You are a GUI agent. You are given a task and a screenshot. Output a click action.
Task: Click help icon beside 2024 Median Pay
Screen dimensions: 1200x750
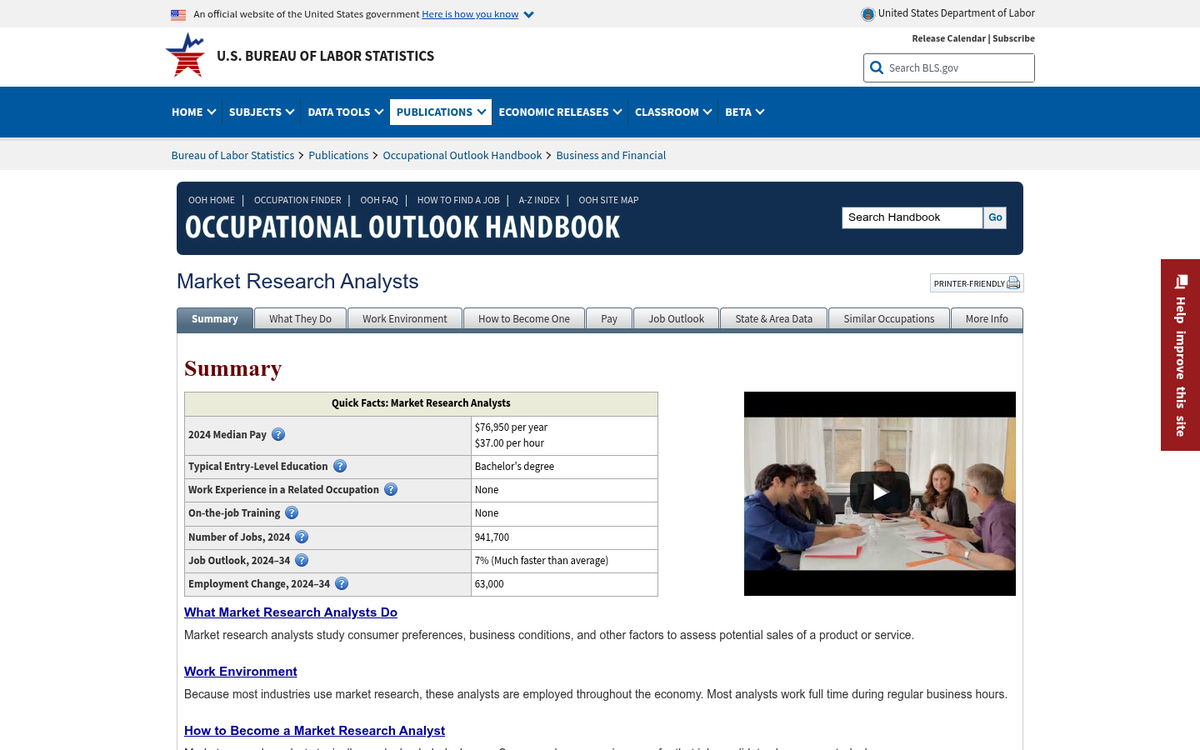click(278, 435)
